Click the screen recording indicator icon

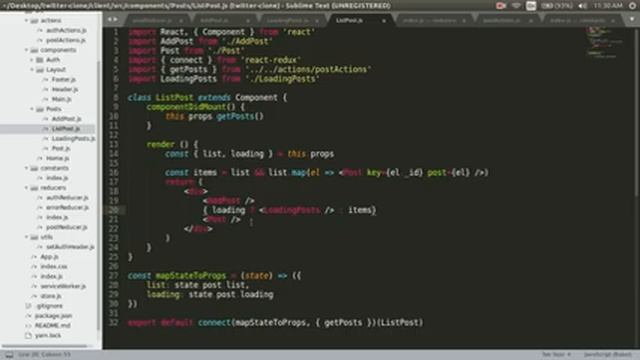coord(501,6)
